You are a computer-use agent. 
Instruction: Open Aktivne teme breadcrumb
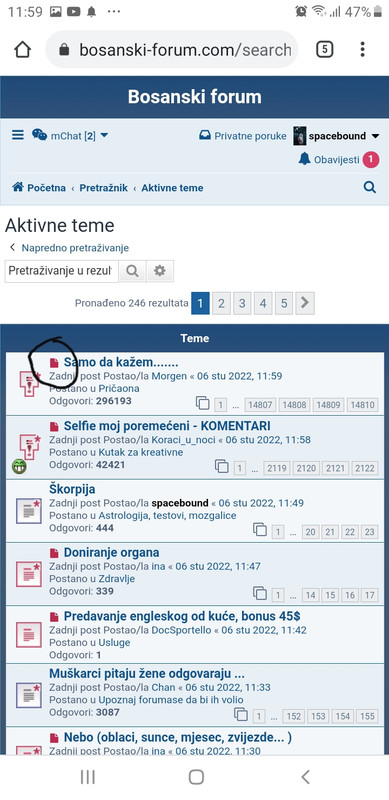click(172, 188)
